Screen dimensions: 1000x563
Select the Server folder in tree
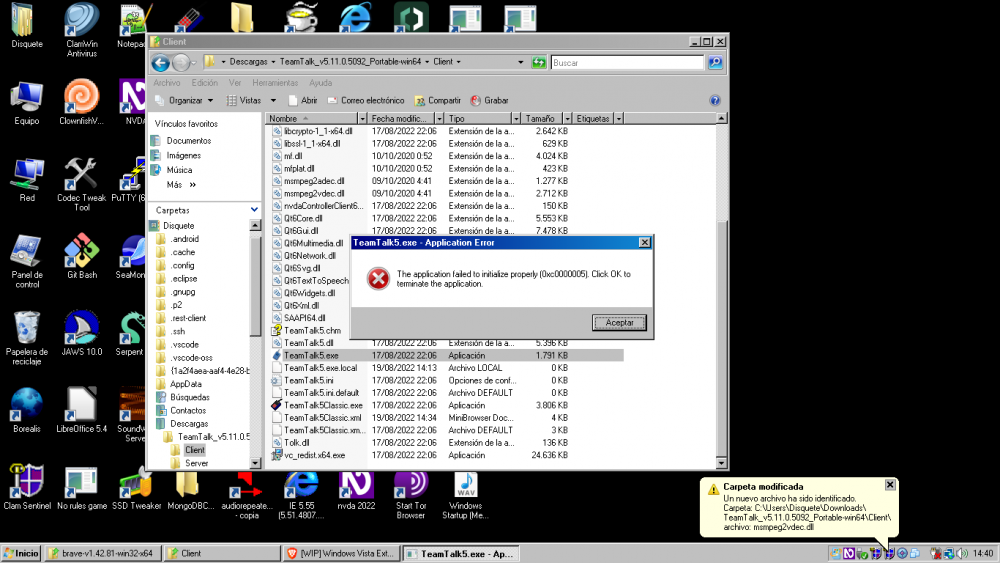pyautogui.click(x=196, y=463)
